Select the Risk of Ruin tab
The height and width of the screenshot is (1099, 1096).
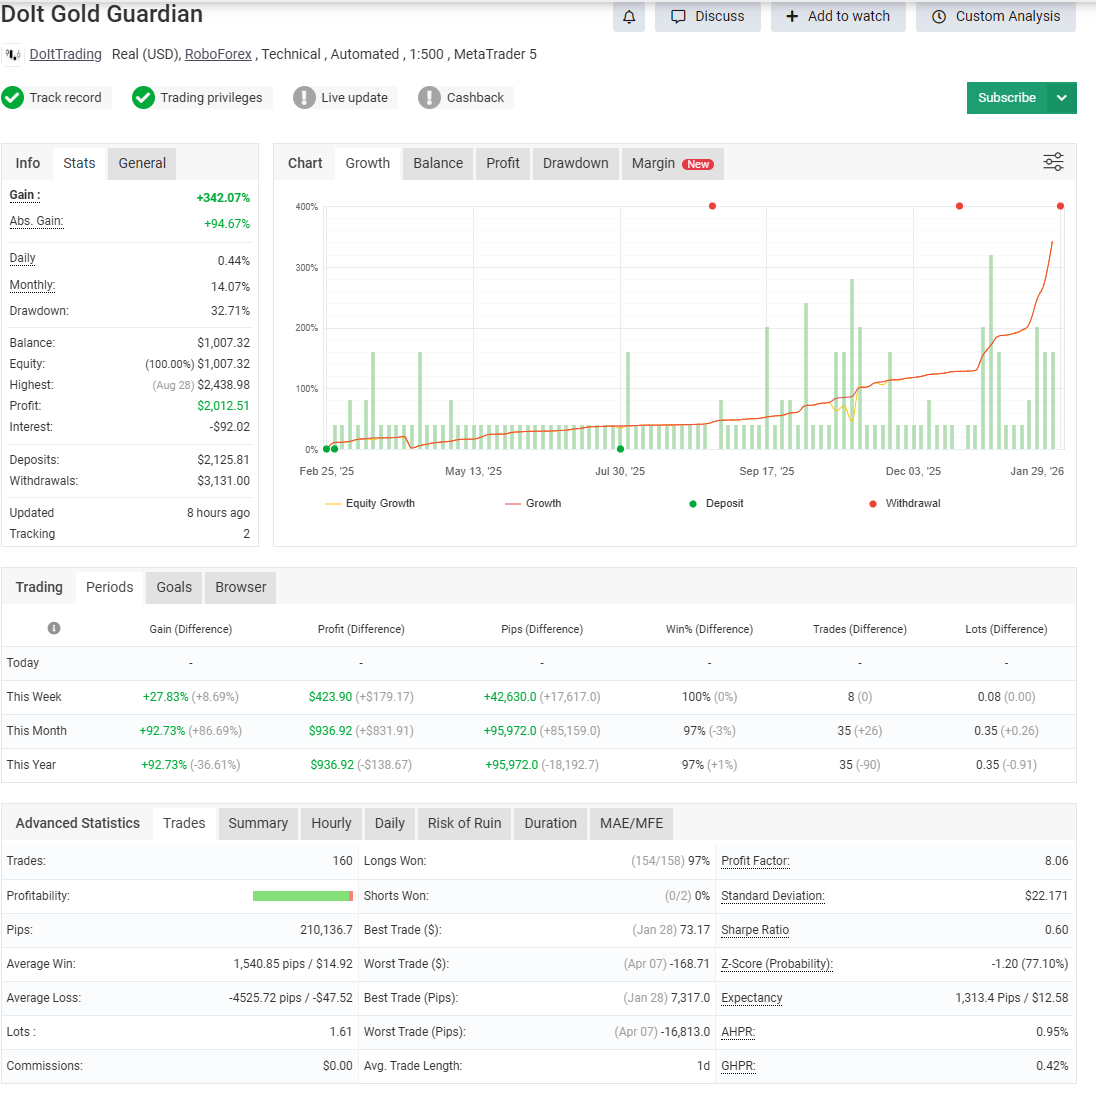click(x=464, y=823)
